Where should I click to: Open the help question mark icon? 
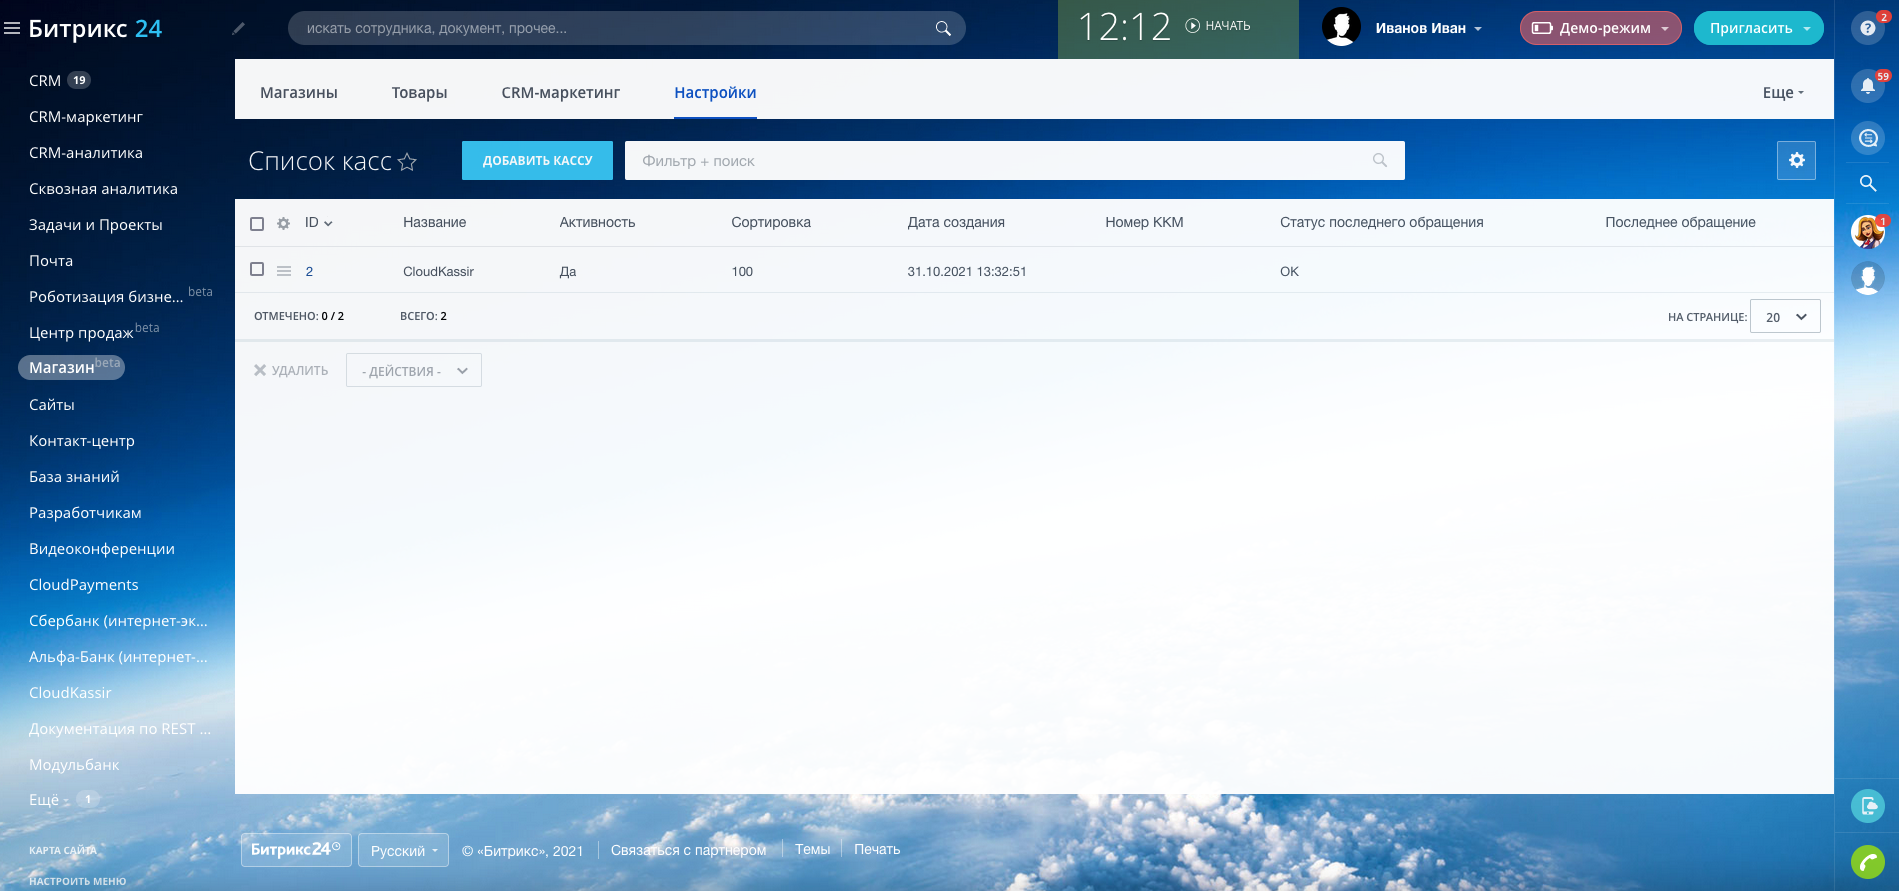1867,28
